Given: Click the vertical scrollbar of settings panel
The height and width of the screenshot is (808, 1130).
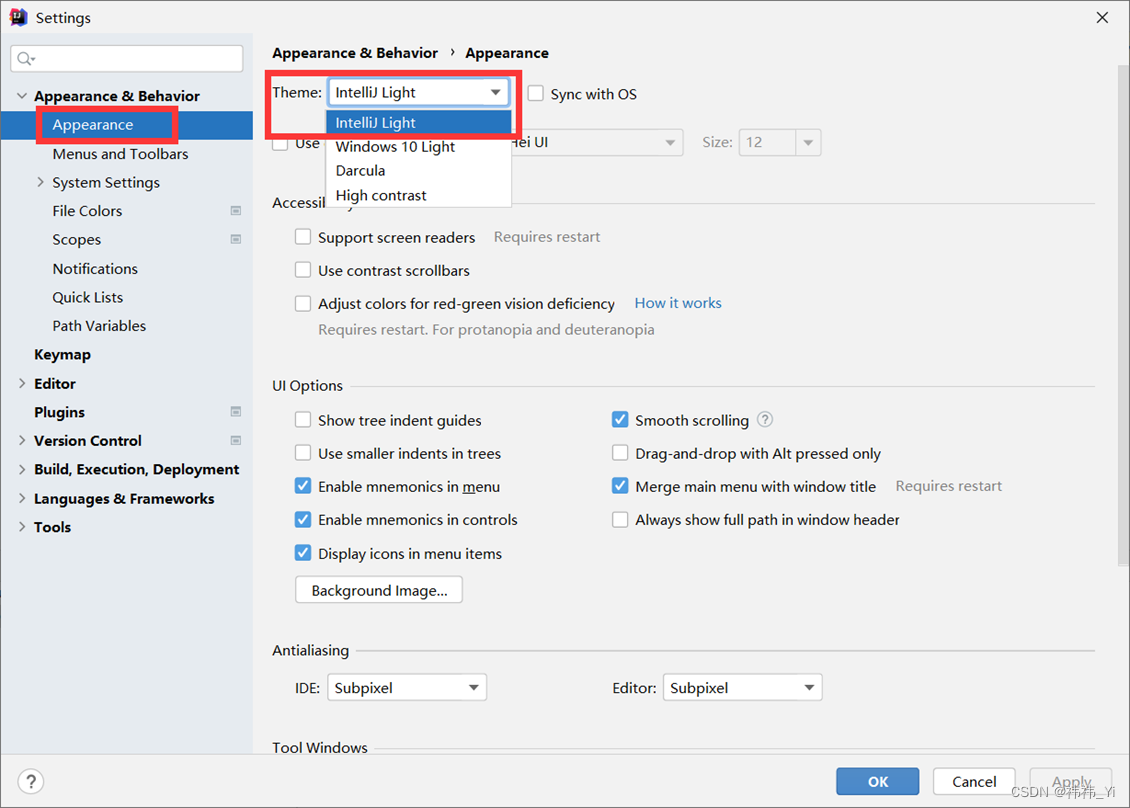Looking at the screenshot, I should pyautogui.click(x=1124, y=315).
